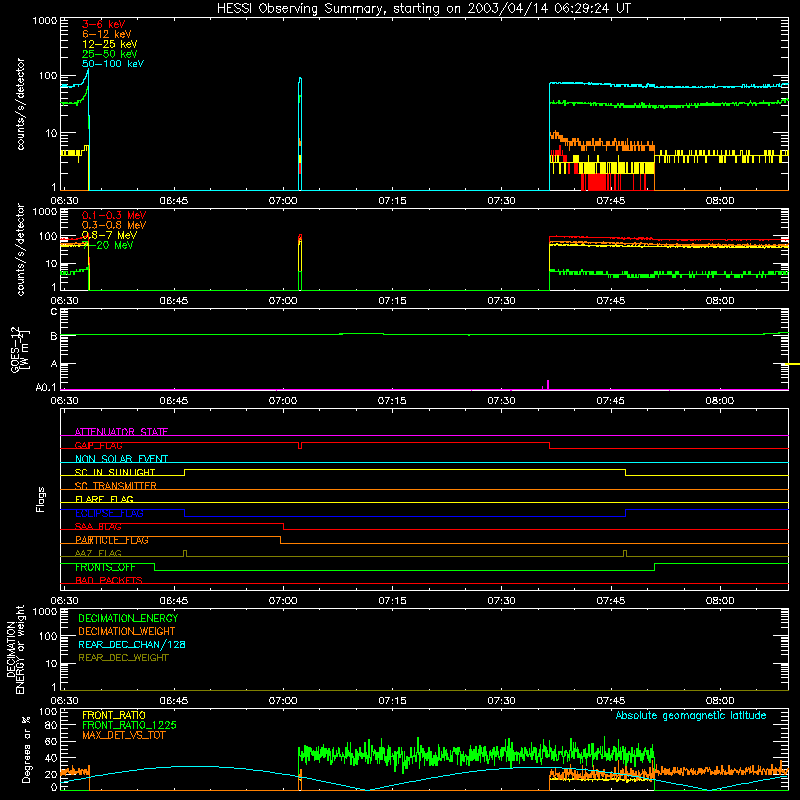Pick the 50-100 keV legend label
Image resolution: width=800 pixels, height=800 pixels.
113,64
